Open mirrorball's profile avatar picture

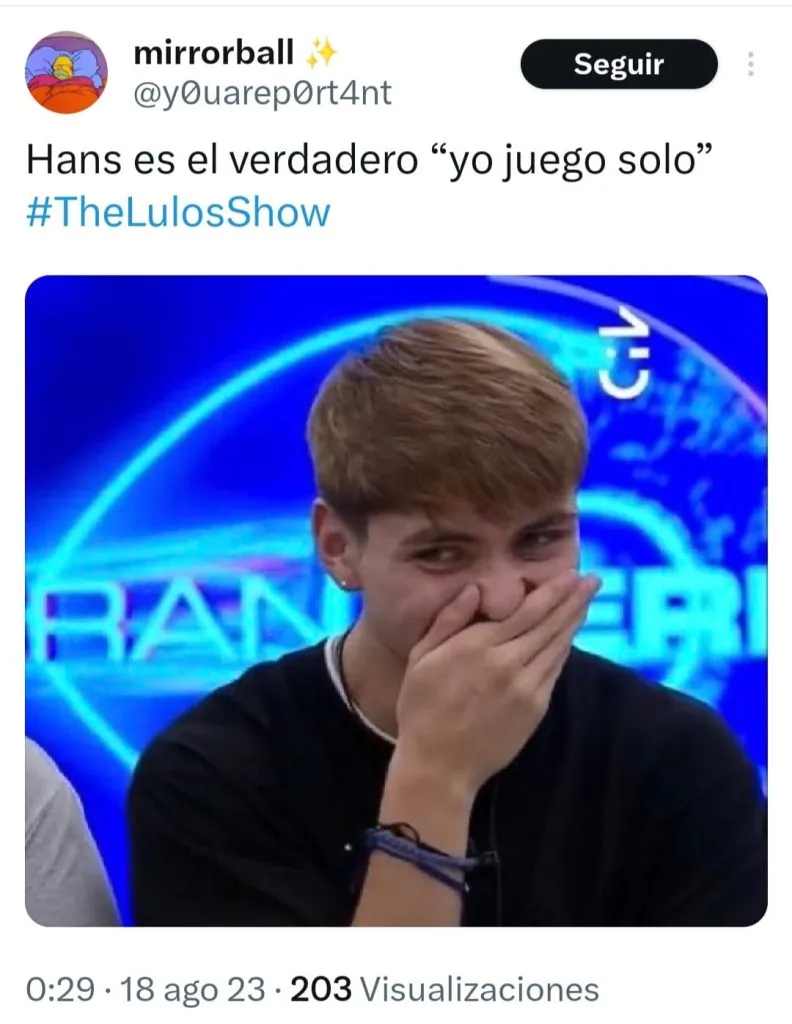[66, 72]
